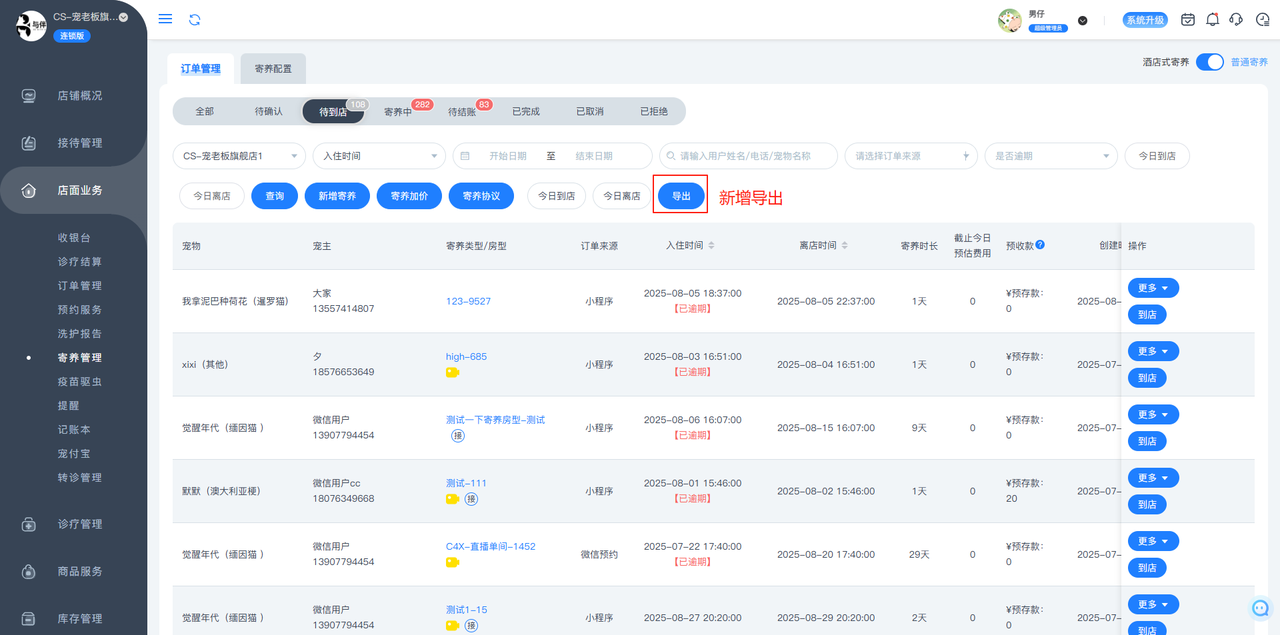The height and width of the screenshot is (635, 1280).
Task: Open the user account dropdown arrow
Action: [1083, 20]
